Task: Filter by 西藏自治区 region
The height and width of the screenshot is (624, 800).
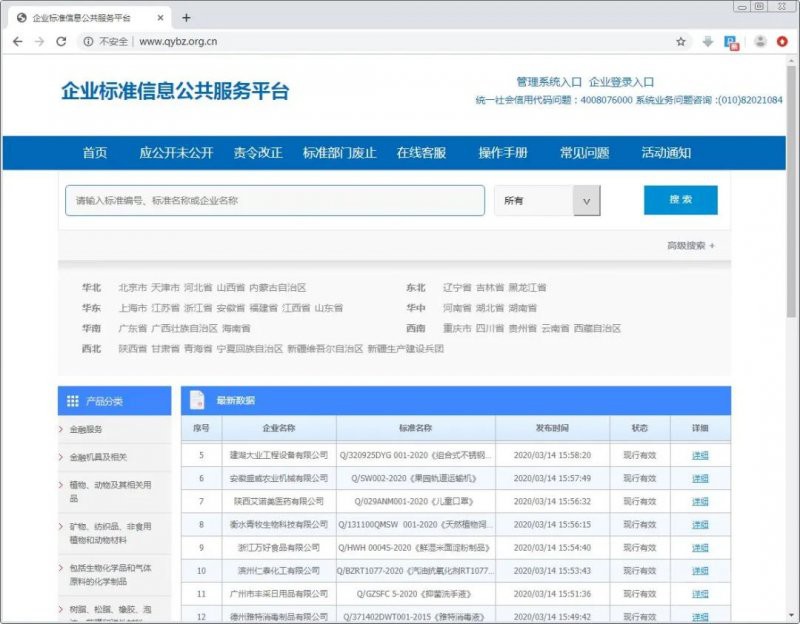Action: point(597,329)
